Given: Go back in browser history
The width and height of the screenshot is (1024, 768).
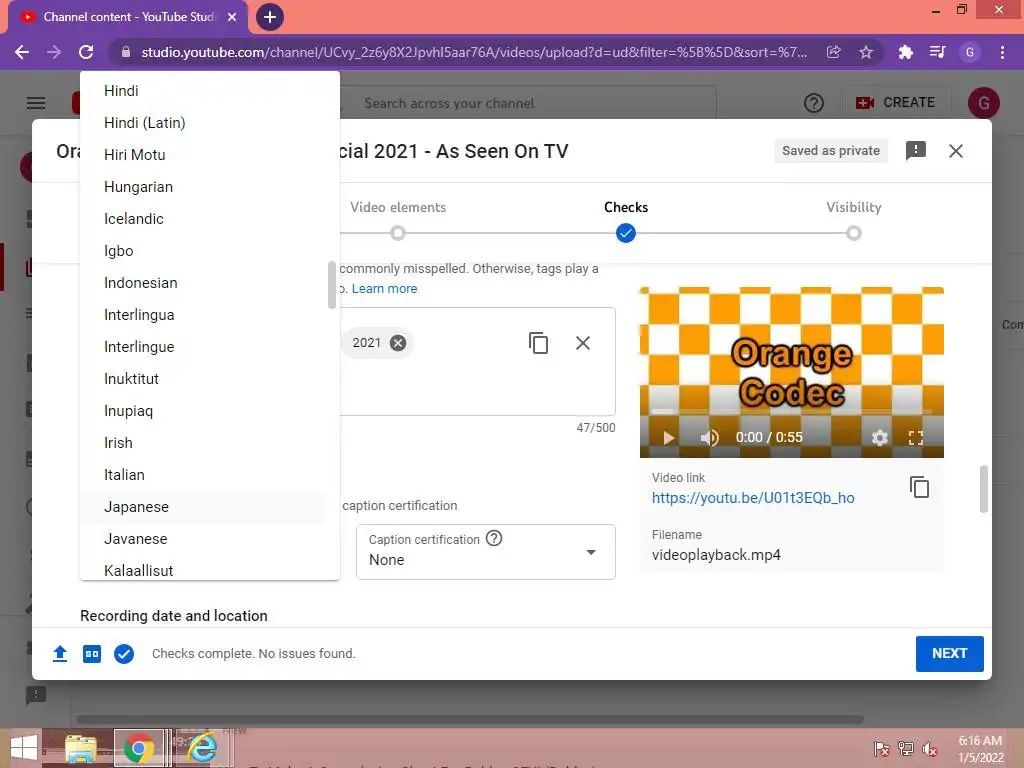Looking at the screenshot, I should point(22,52).
